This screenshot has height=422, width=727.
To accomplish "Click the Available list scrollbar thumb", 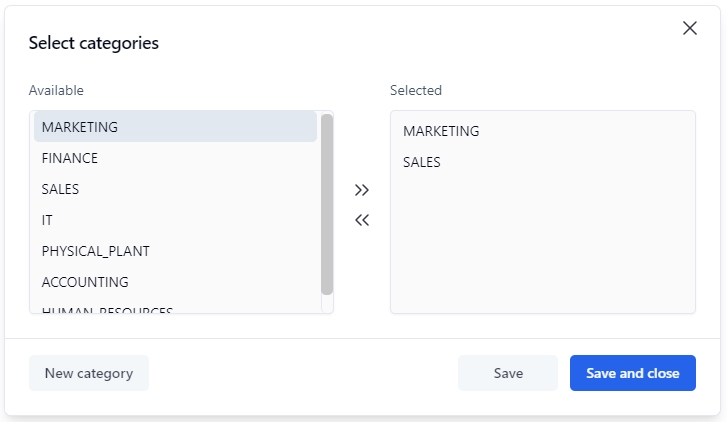I will pos(327,205).
